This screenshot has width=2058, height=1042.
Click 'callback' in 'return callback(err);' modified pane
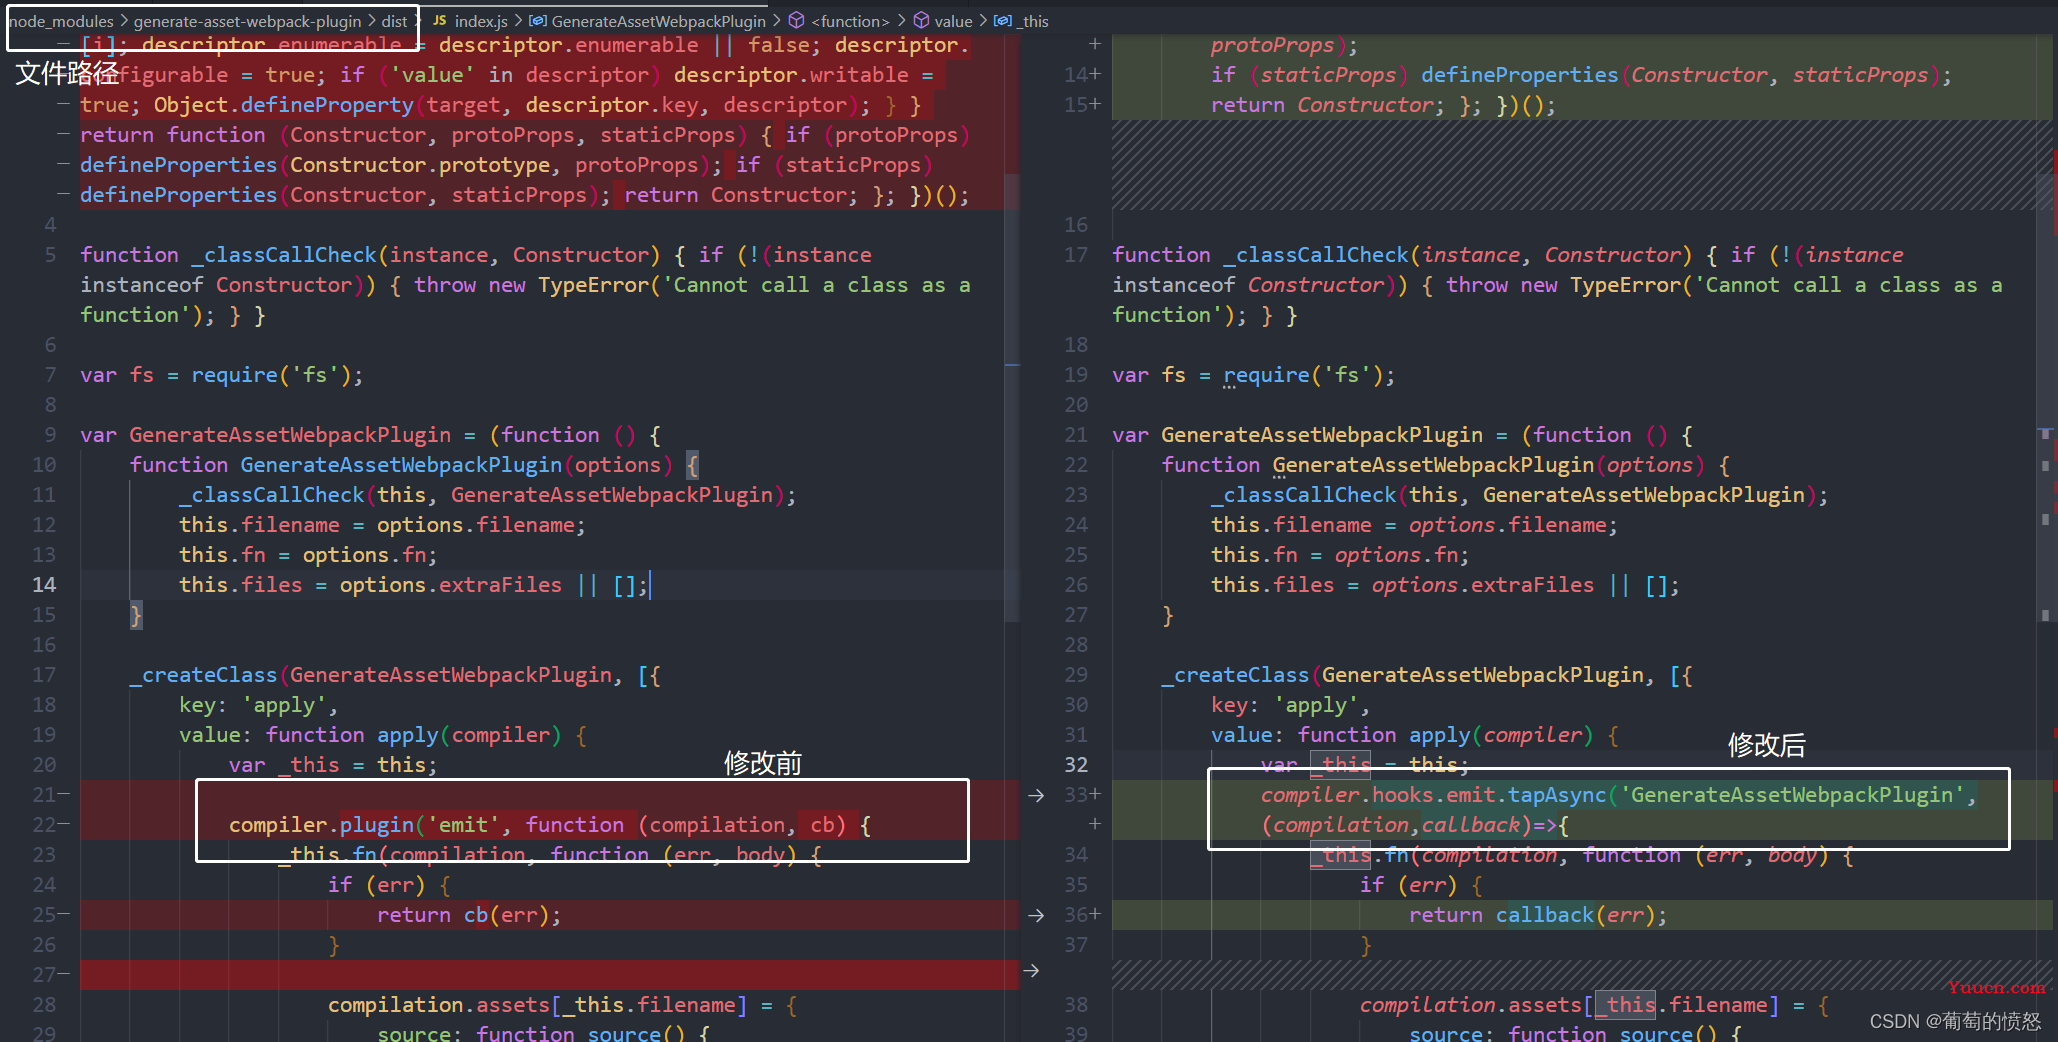click(1545, 915)
